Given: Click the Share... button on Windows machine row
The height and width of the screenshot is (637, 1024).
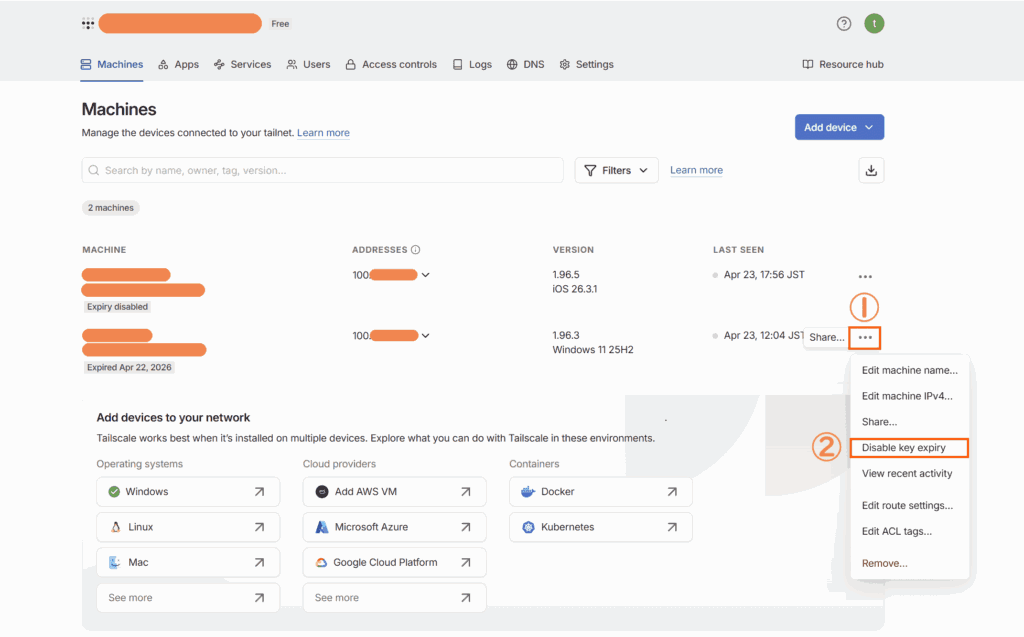Looking at the screenshot, I should click(x=826, y=338).
